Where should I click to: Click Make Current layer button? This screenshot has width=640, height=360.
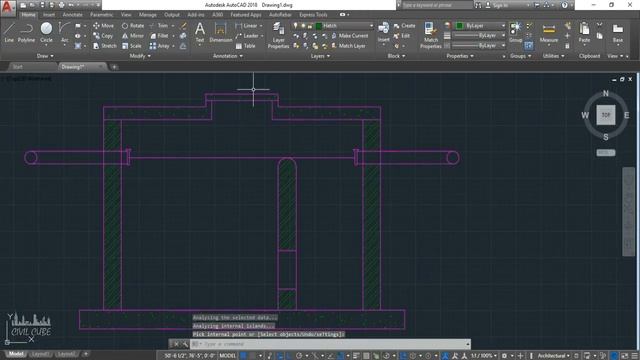(x=349, y=36)
